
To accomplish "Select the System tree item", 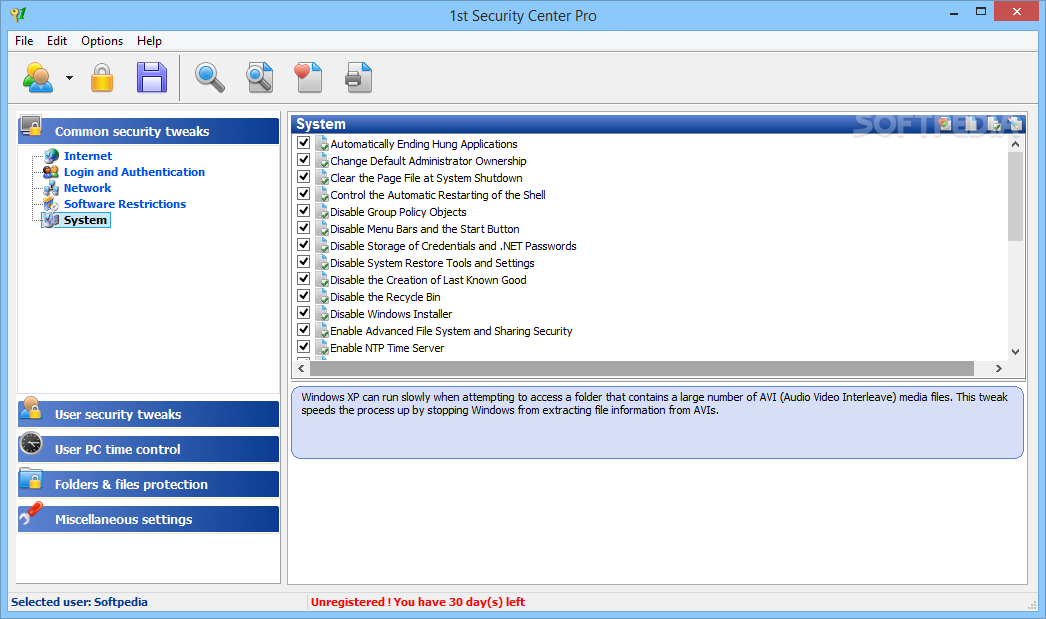I will coord(85,220).
